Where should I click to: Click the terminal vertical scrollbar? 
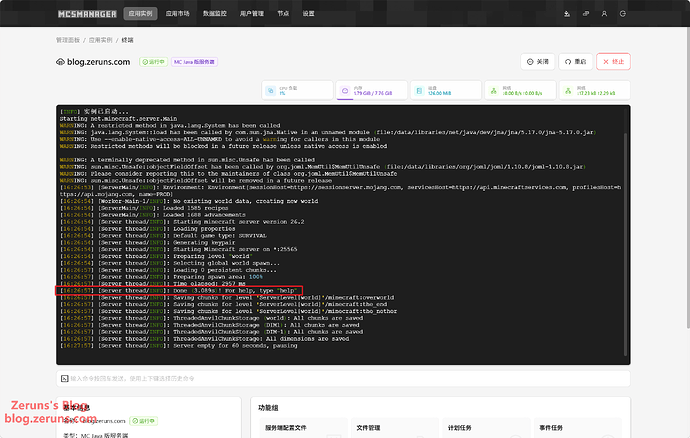tap(625, 244)
